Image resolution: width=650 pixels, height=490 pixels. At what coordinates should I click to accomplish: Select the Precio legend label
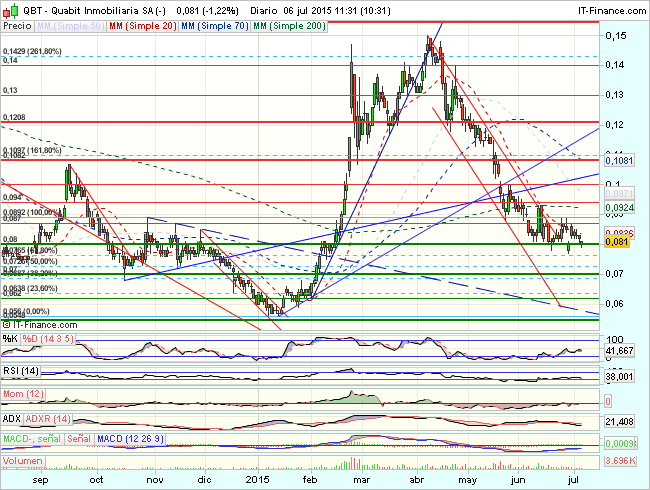(x=17, y=26)
